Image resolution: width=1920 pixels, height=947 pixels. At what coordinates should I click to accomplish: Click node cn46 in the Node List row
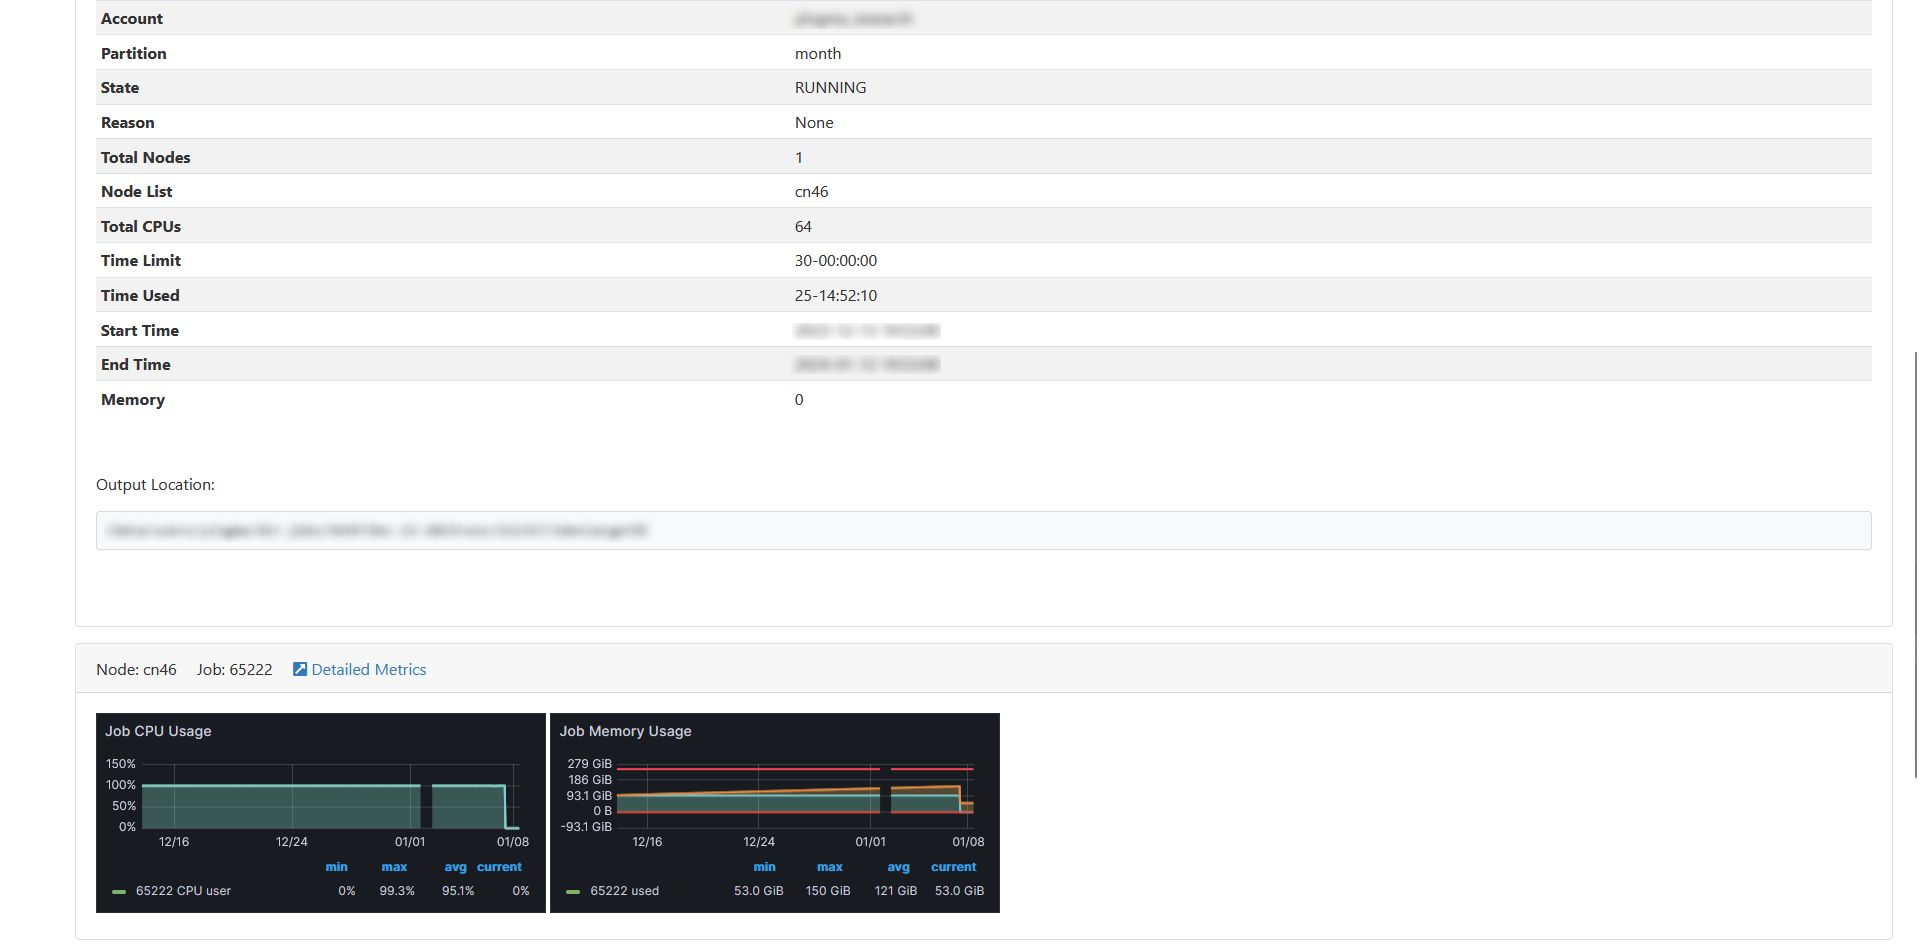[812, 191]
